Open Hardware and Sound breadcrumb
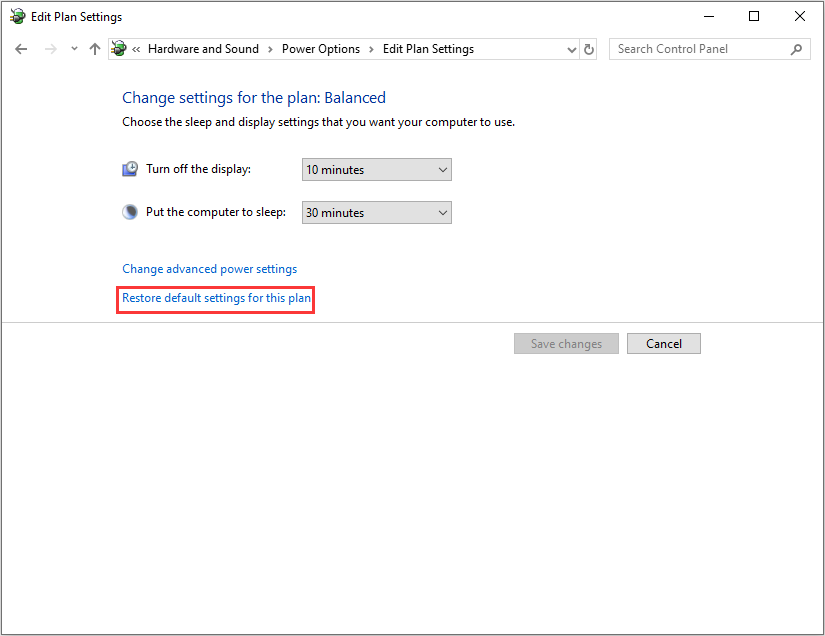This screenshot has height=636, width=825. [x=203, y=49]
